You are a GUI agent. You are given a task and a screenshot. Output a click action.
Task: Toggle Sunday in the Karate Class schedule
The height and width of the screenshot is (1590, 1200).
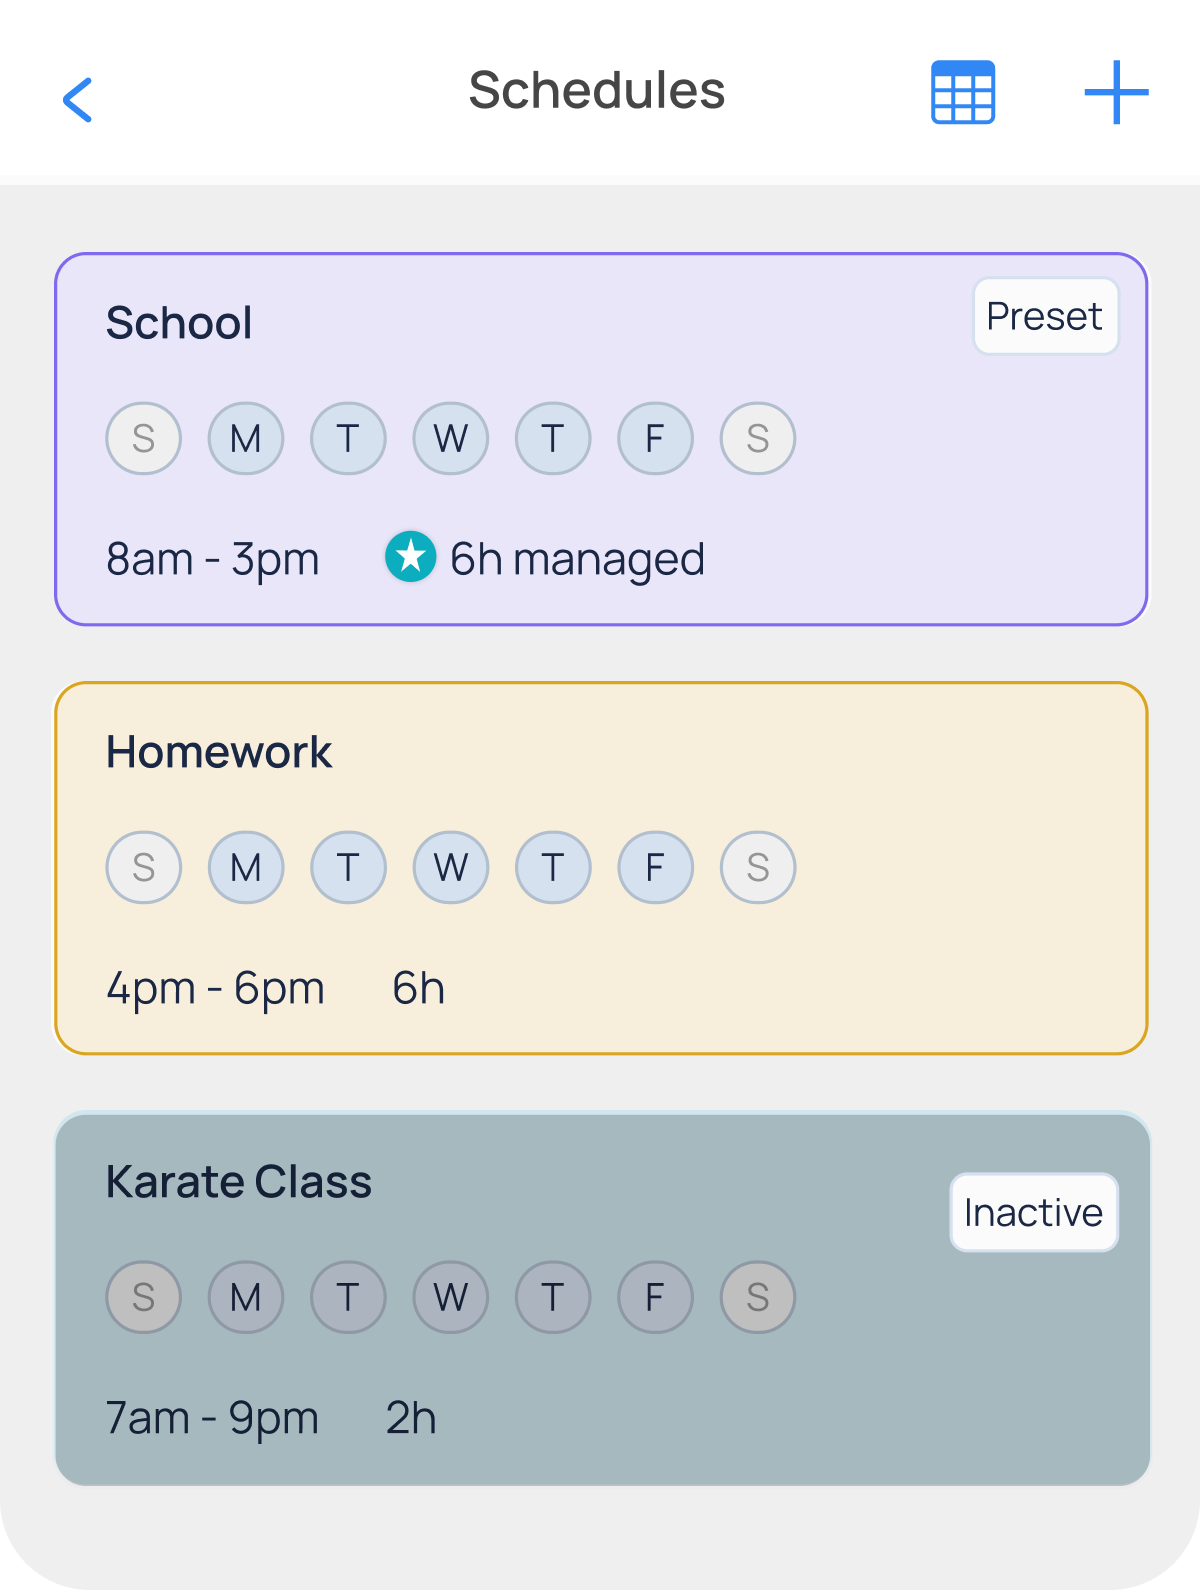click(x=144, y=1297)
